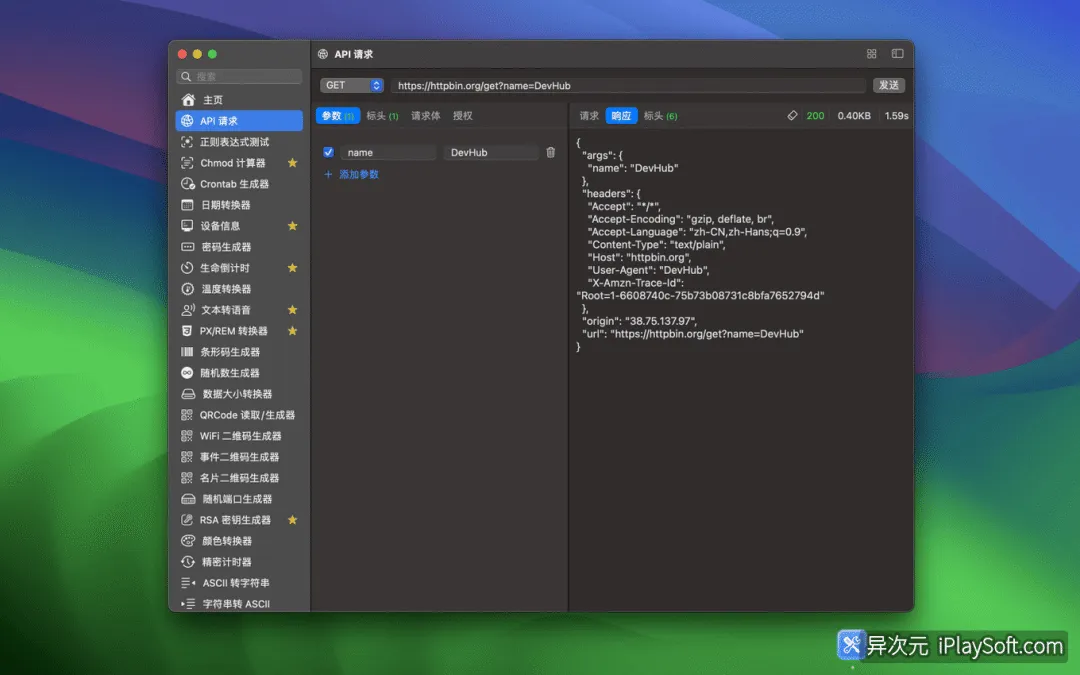This screenshot has height=675, width=1080.
Task: Click the tag icon beside status 200
Action: click(x=792, y=116)
